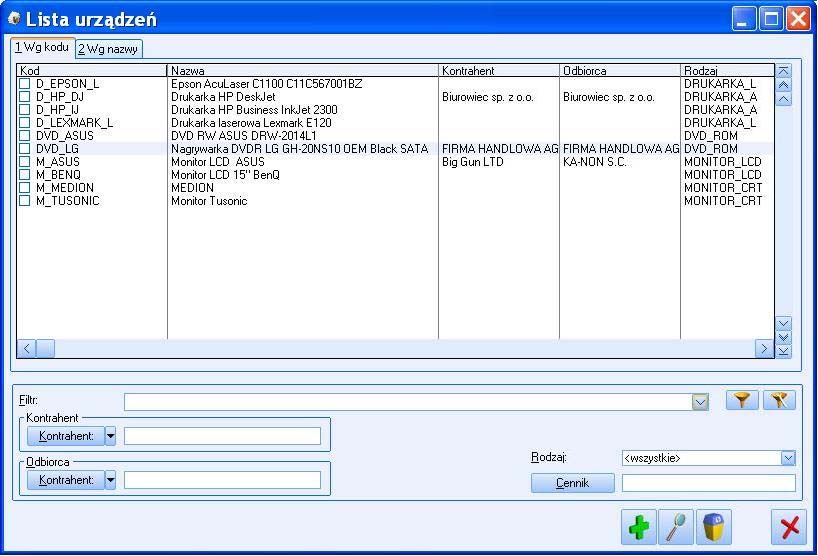Open filter builder funnel-with-tools icon
818x556 pixels.
(779, 400)
